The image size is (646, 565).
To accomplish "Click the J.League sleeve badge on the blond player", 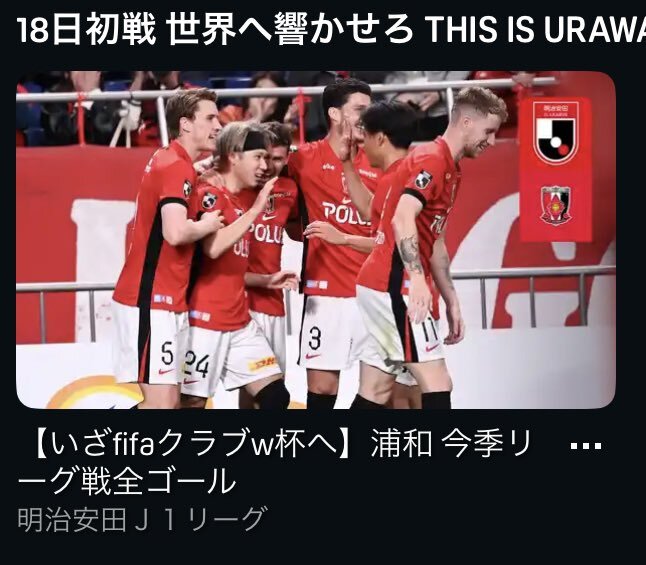I will coord(423,180).
